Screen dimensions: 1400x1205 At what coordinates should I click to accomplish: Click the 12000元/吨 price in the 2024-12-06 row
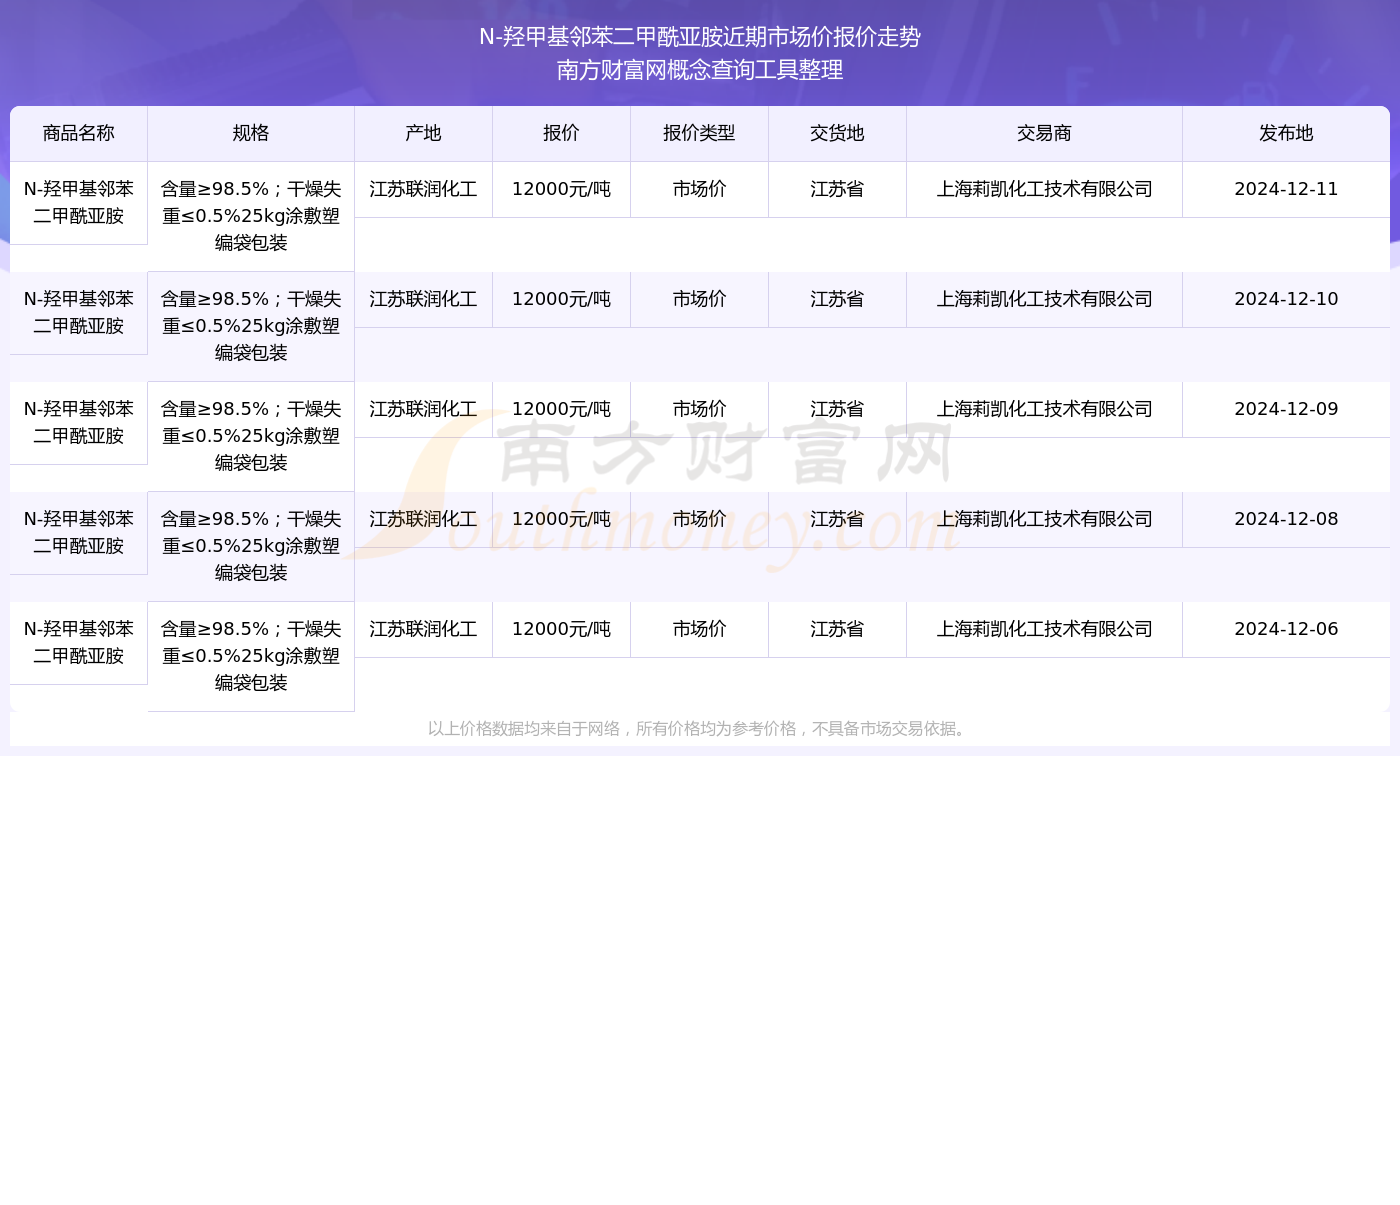tap(561, 629)
